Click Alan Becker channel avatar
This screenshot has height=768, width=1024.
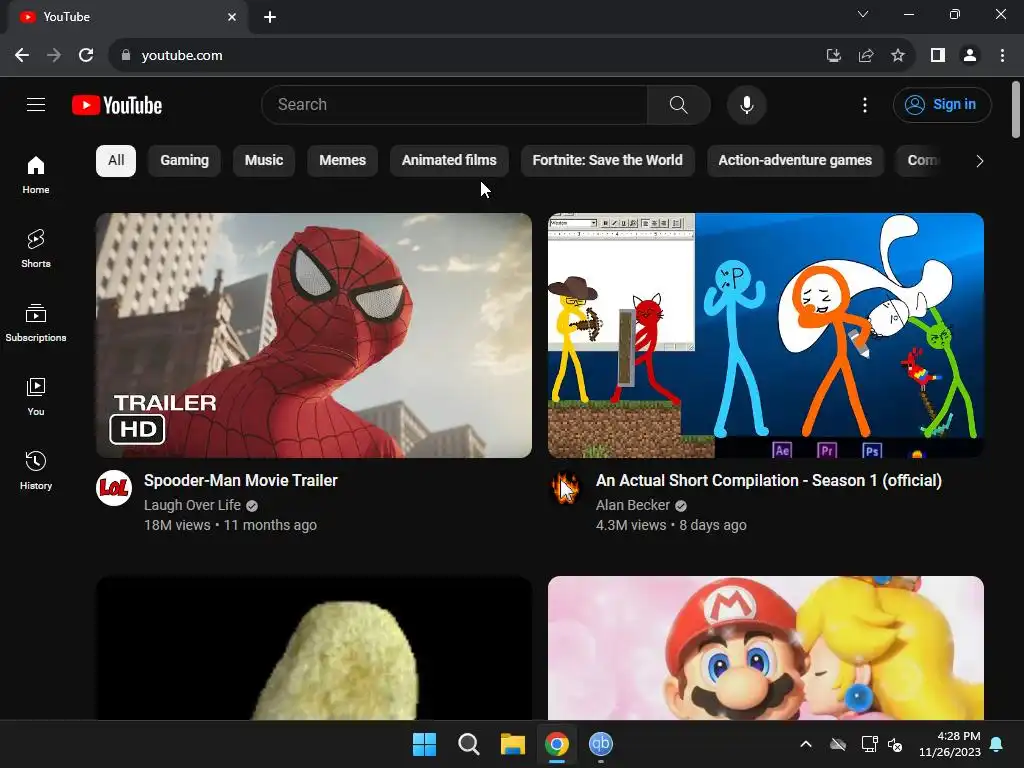tap(566, 488)
